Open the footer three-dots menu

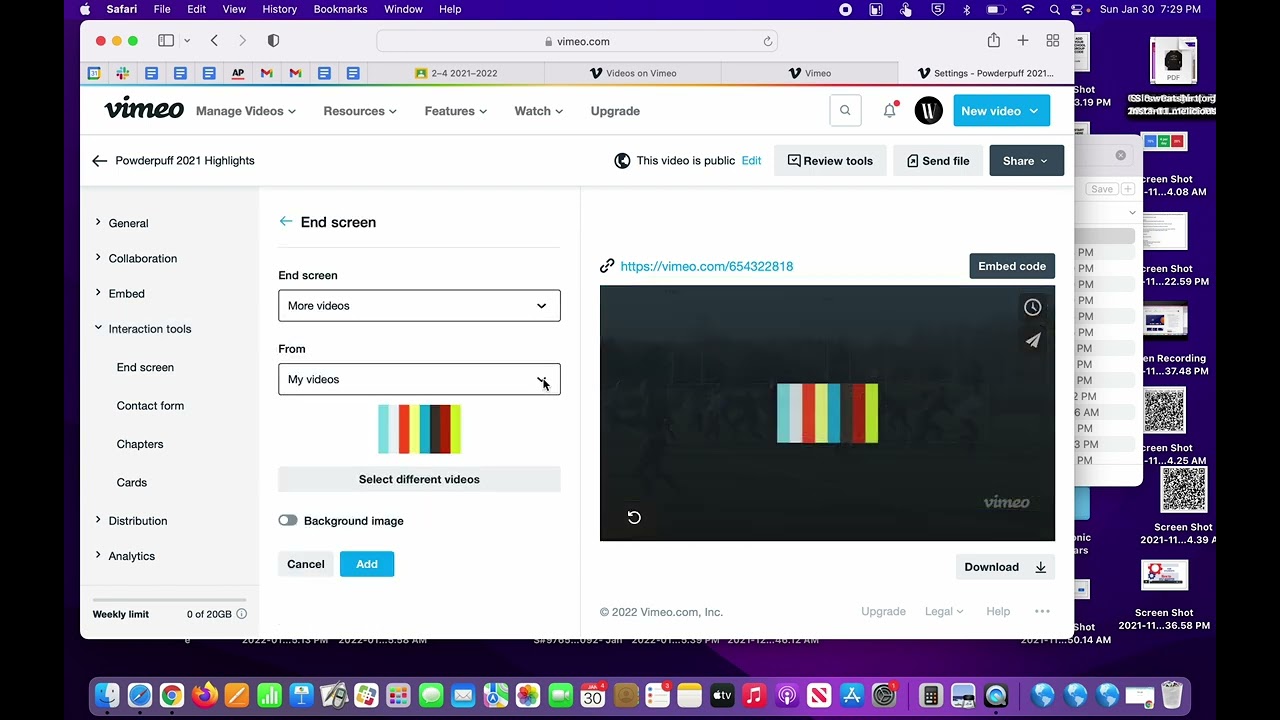pos(1042,611)
